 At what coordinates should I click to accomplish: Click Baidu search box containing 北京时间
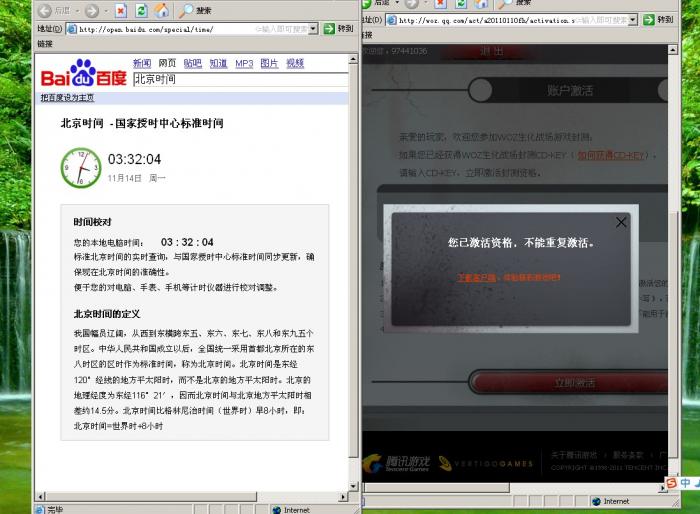pyautogui.click(x=241, y=79)
